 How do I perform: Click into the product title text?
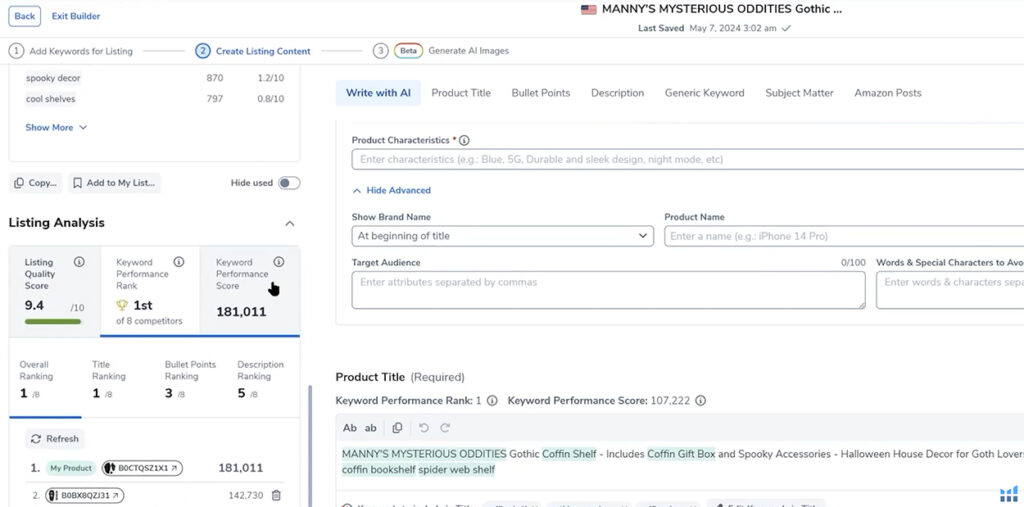click(x=682, y=461)
